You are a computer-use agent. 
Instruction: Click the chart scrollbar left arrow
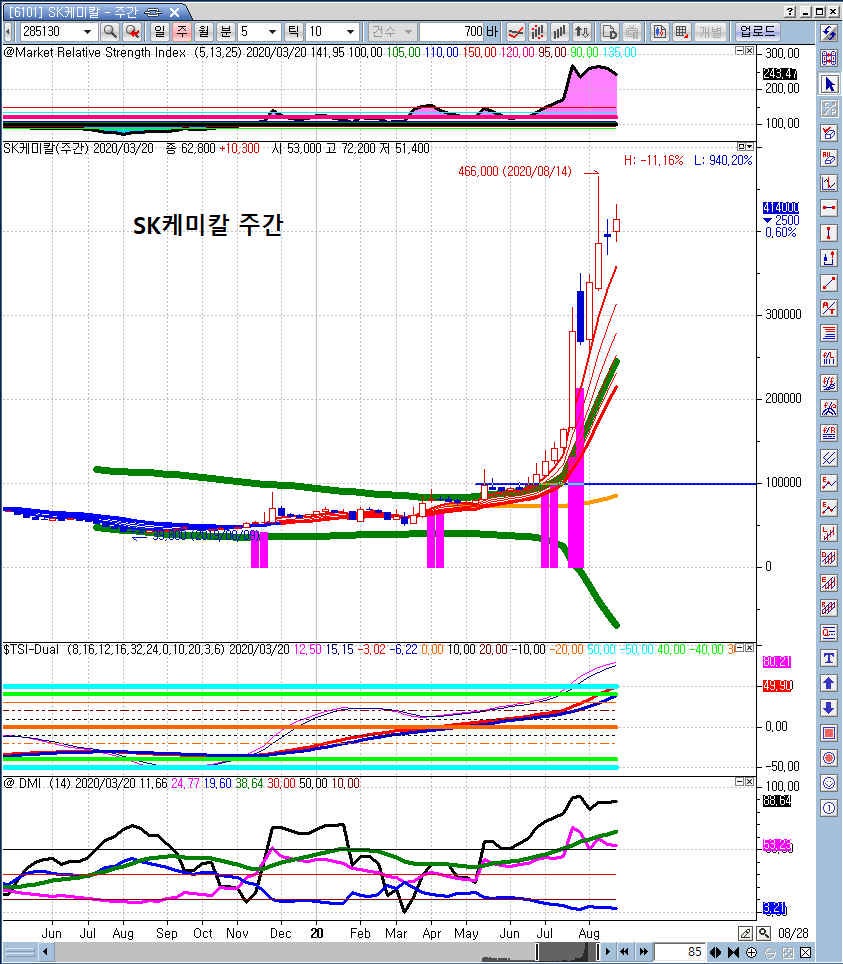(45, 952)
